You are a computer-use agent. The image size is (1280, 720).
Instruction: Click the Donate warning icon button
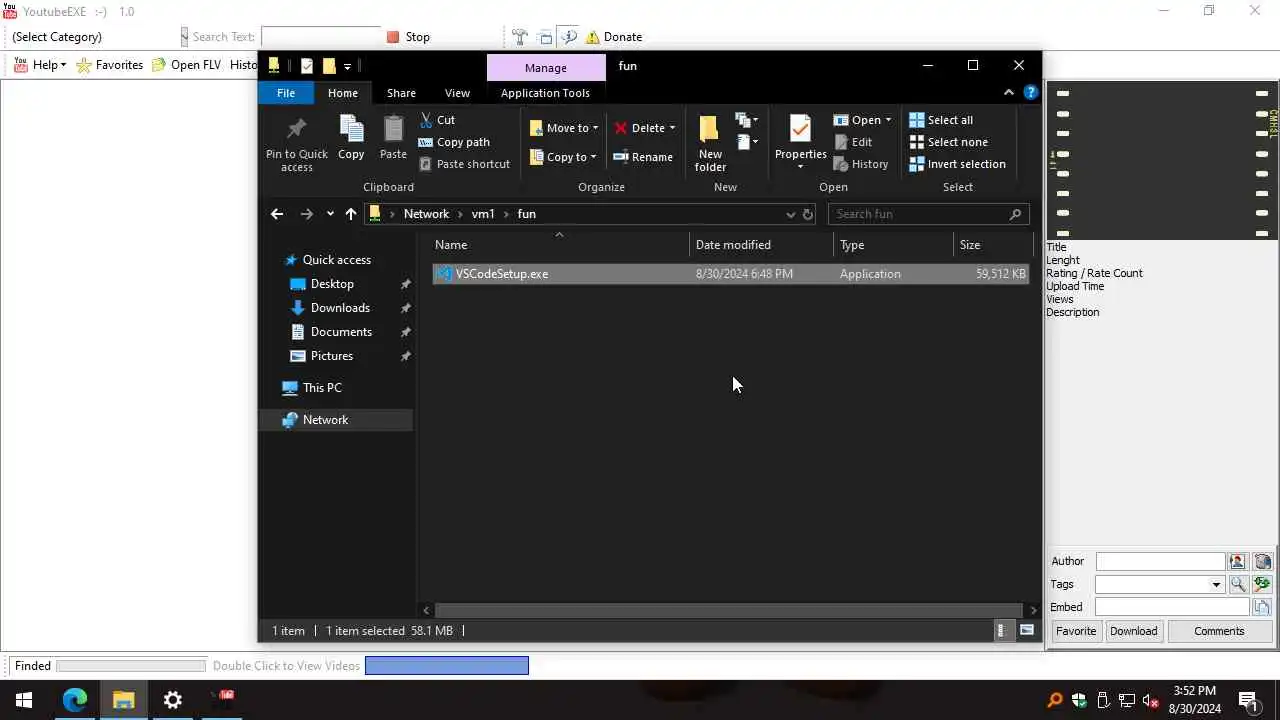[613, 37]
